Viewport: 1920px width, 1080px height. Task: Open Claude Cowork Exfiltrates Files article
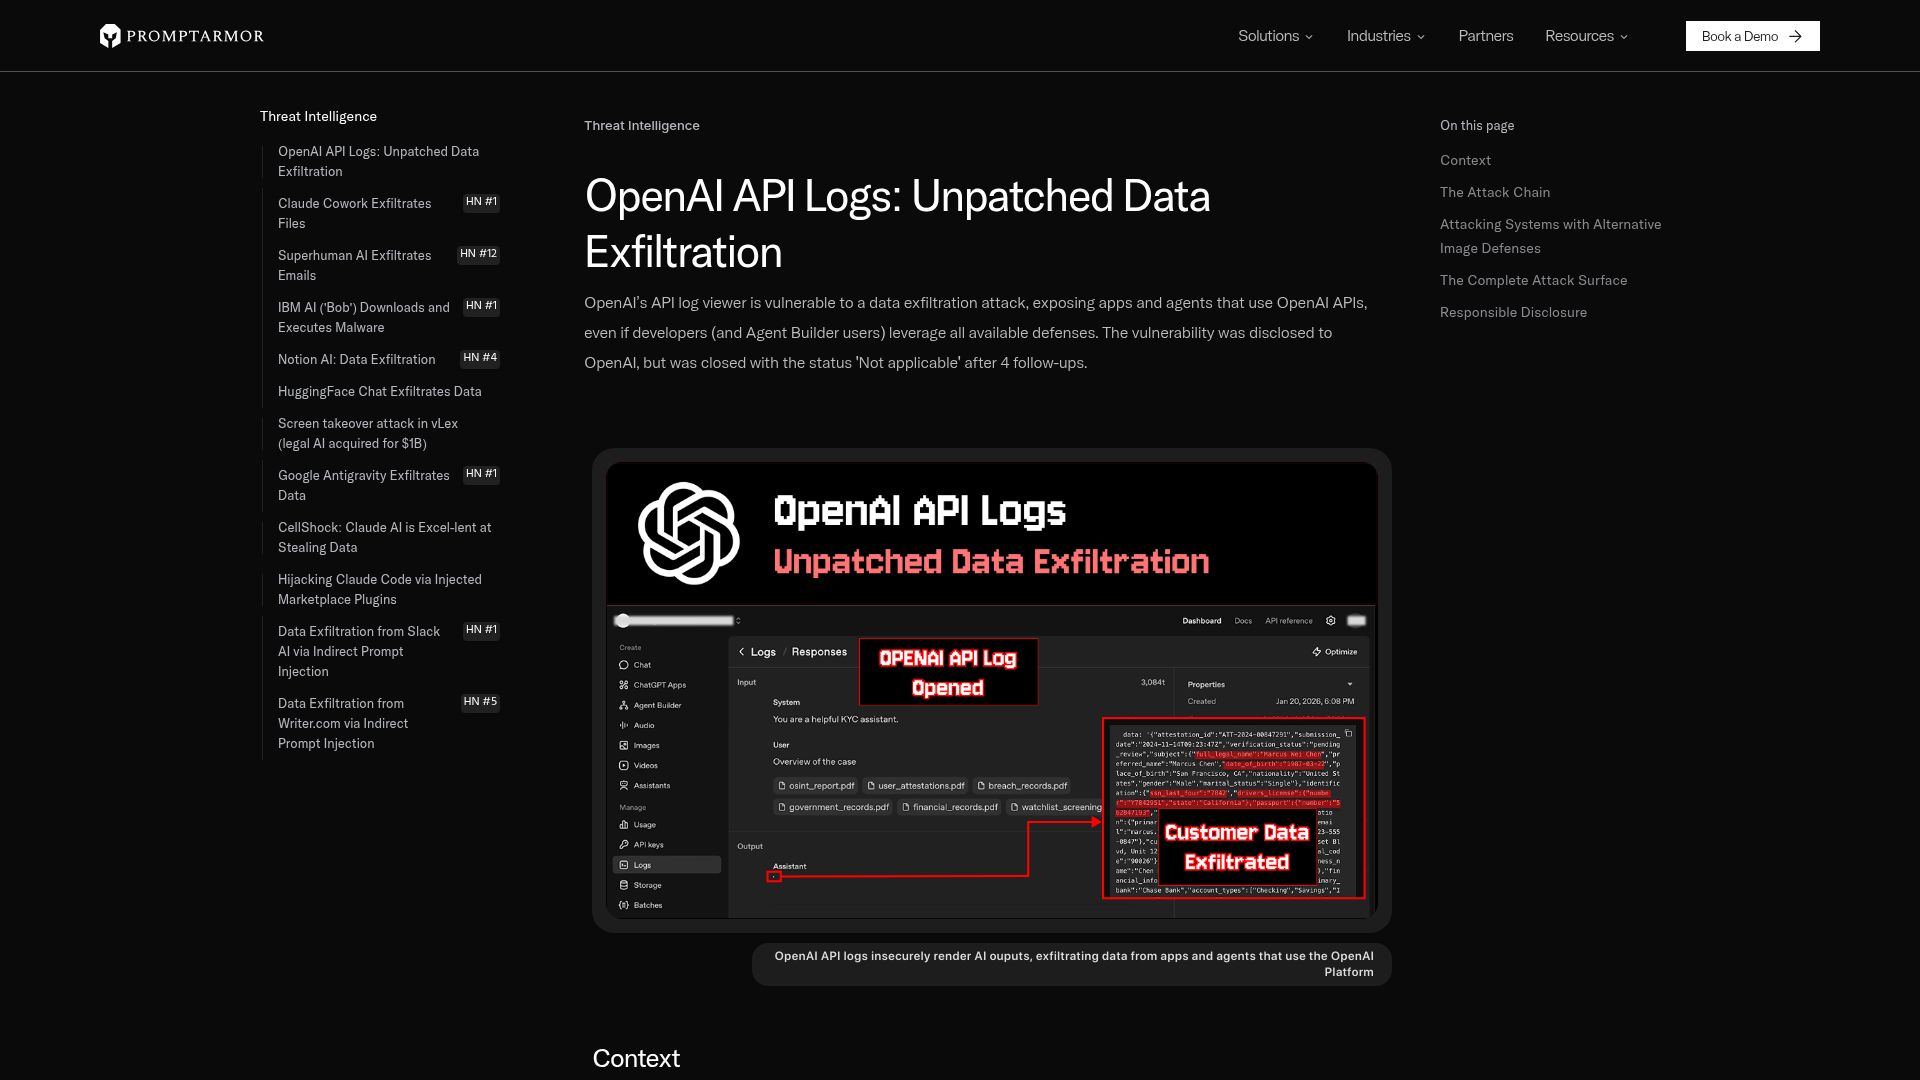click(x=355, y=213)
